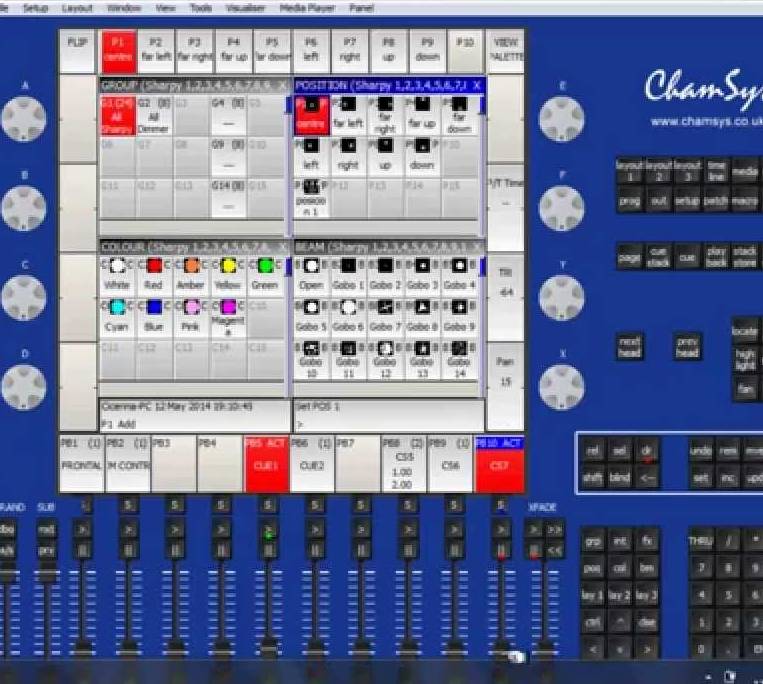Toggle the S select button above PB10
The height and width of the screenshot is (684, 763).
coord(500,505)
